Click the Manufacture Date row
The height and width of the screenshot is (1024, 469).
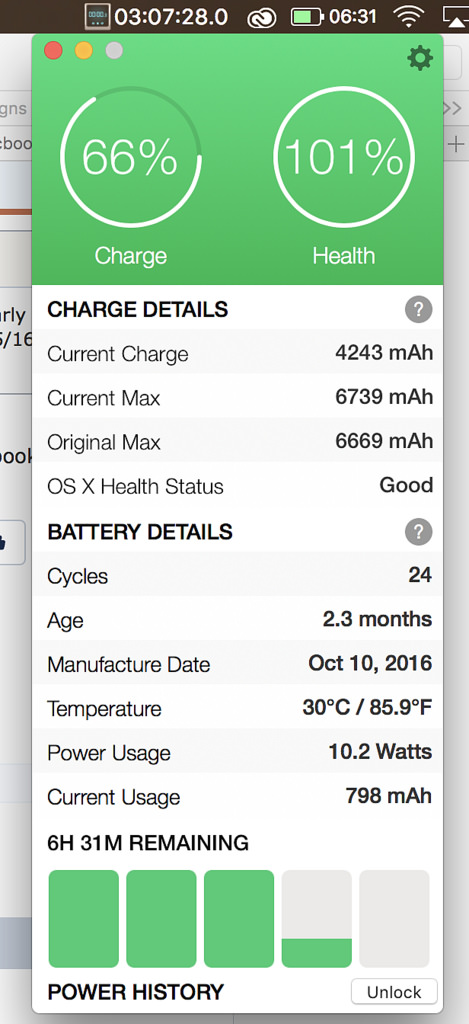[238, 664]
